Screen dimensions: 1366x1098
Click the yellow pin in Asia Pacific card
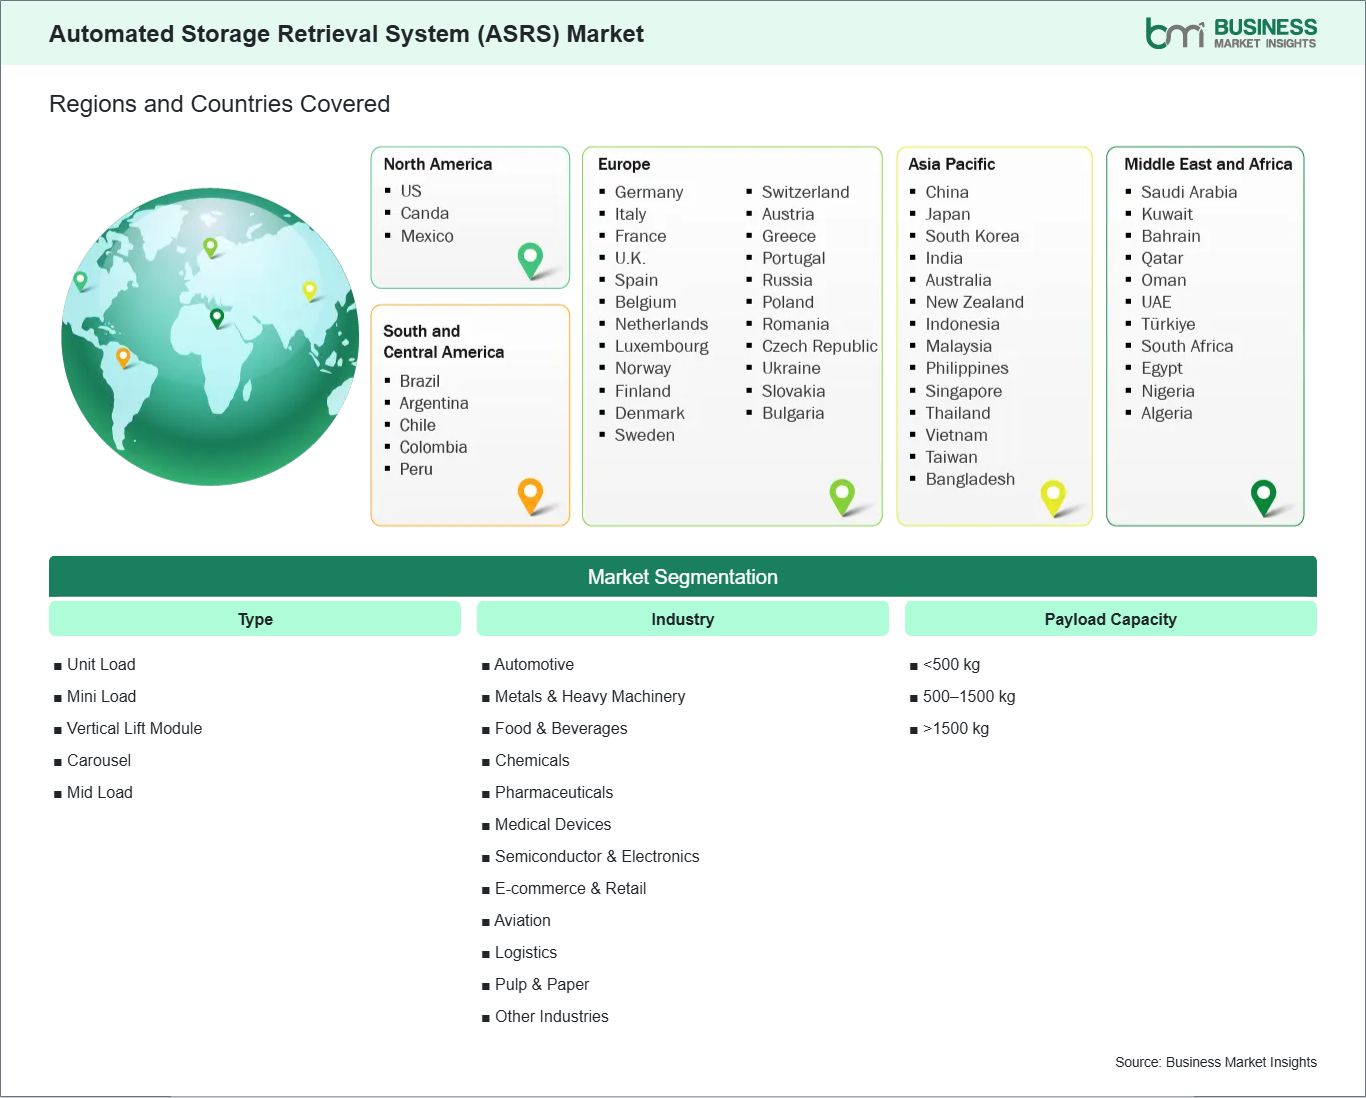tap(1053, 495)
